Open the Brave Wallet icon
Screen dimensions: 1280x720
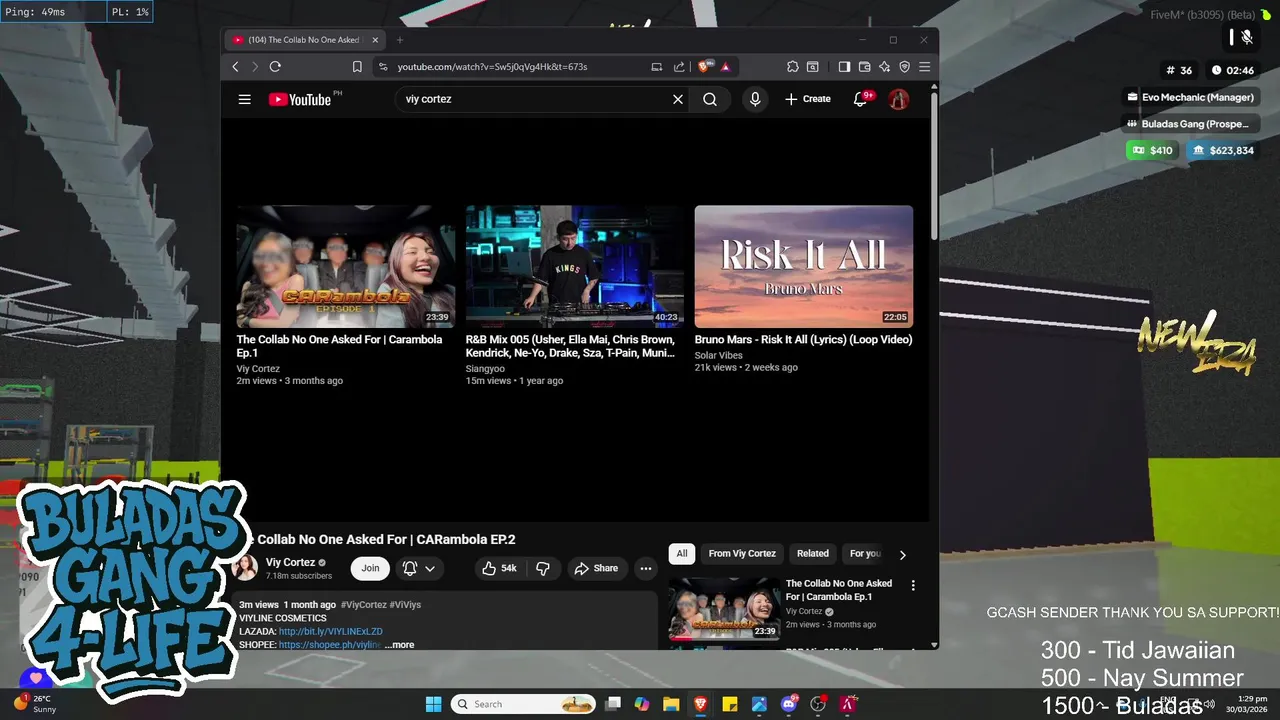tap(864, 67)
